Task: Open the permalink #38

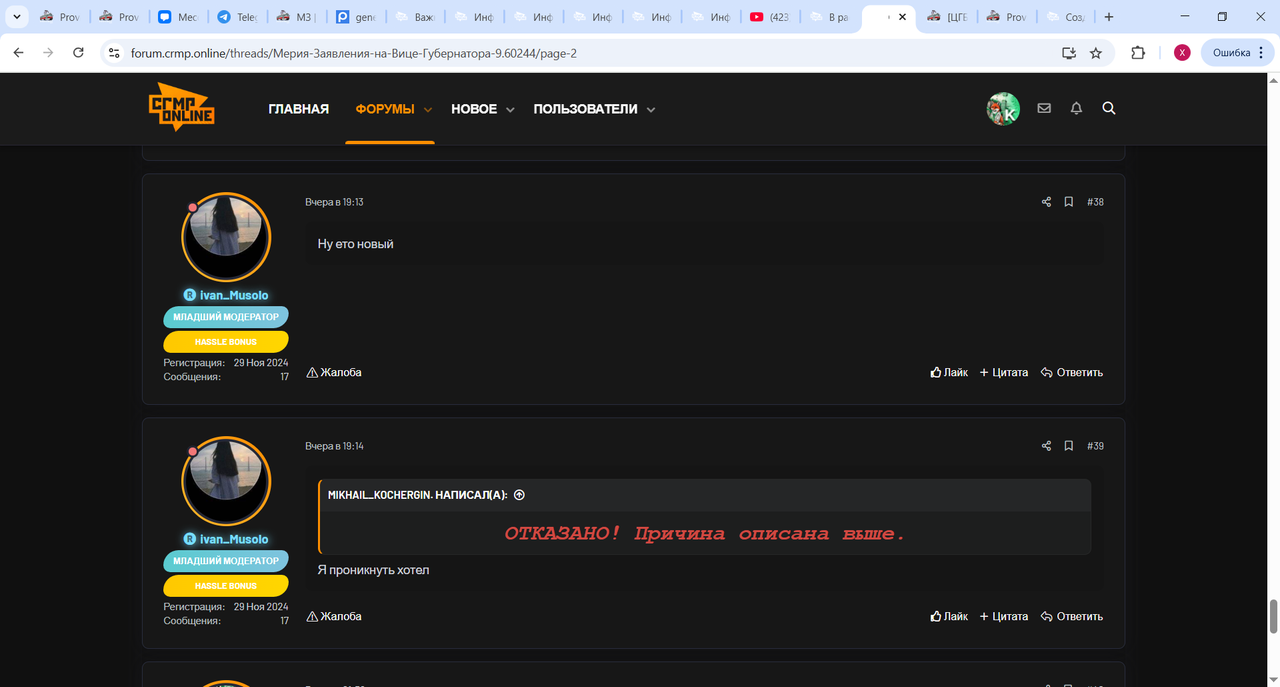Action: tap(1095, 202)
